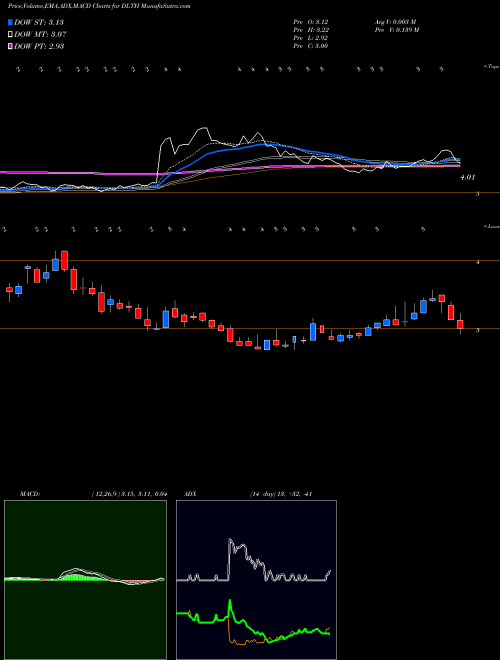Click the 'Avg V: 0.003 M' volume text
This screenshot has height=660, width=500.
pos(395,22)
